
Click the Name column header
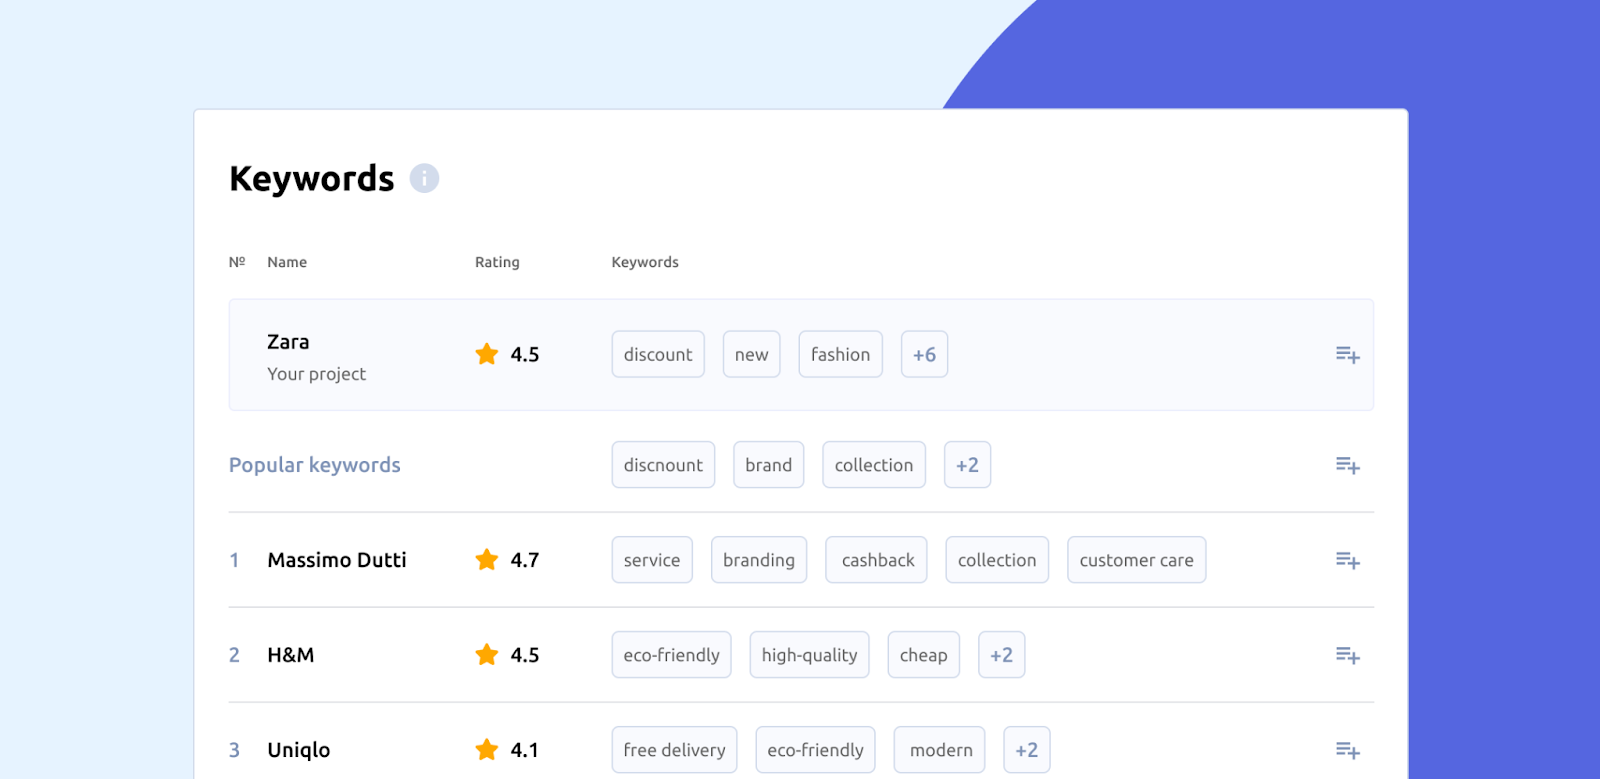point(287,262)
